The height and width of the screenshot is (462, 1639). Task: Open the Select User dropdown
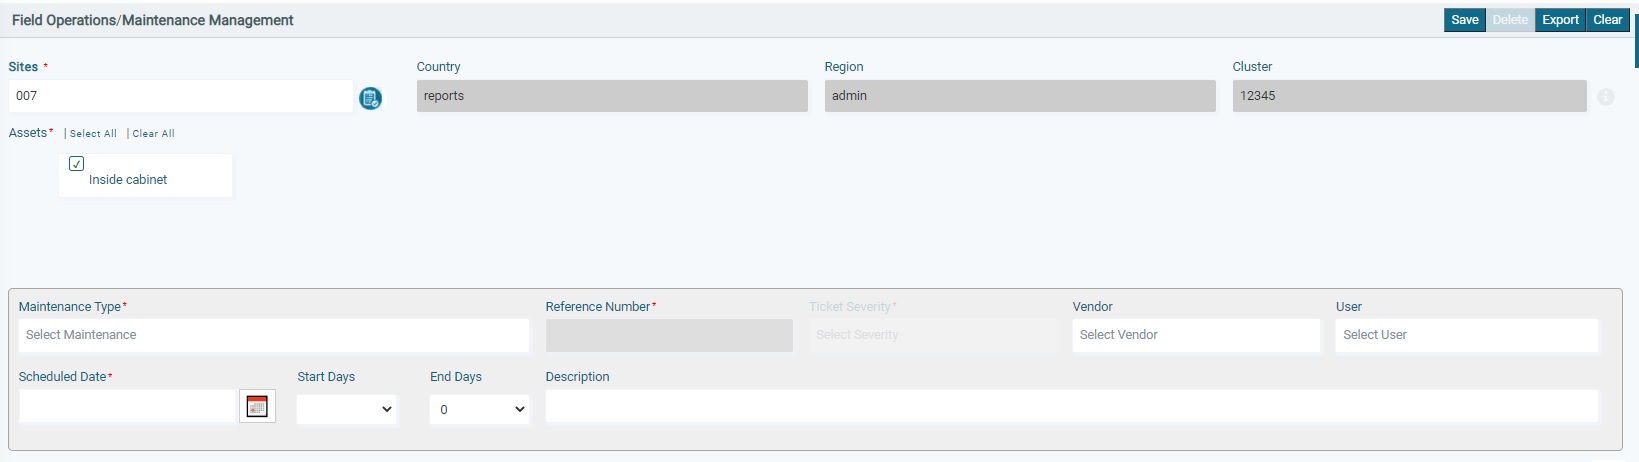pos(1467,335)
